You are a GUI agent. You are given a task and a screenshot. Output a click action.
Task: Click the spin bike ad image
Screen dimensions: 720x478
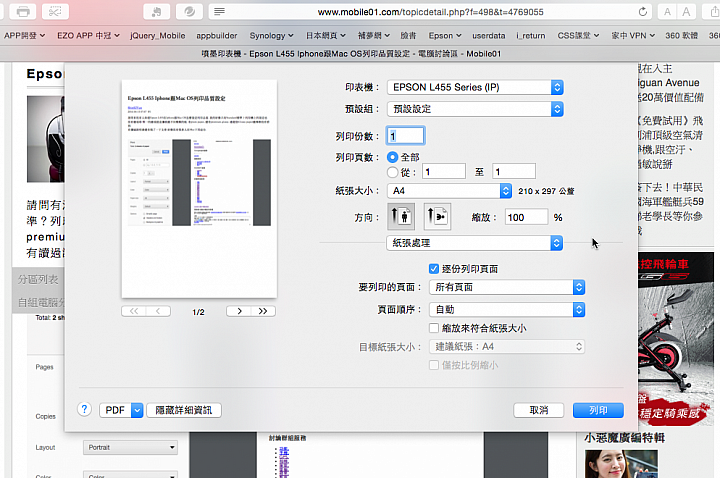pyautogui.click(x=676, y=339)
